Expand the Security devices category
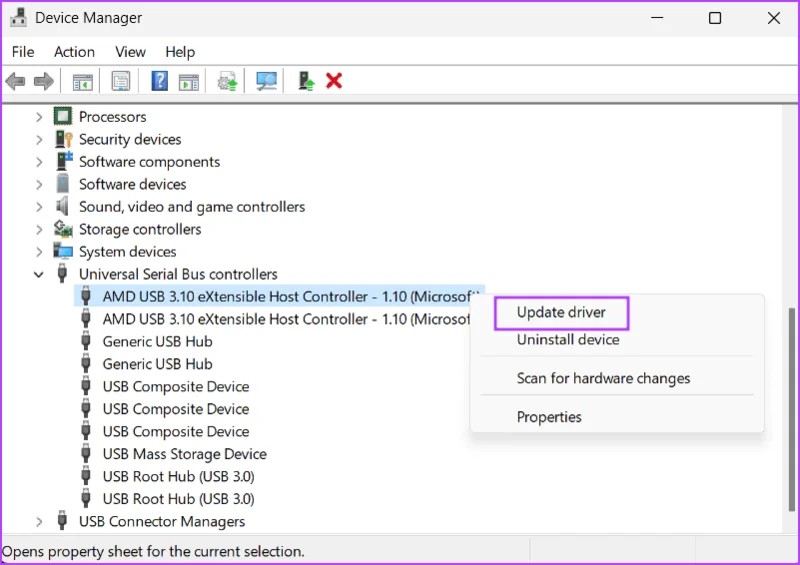Screen dimensions: 800x565 (39, 139)
